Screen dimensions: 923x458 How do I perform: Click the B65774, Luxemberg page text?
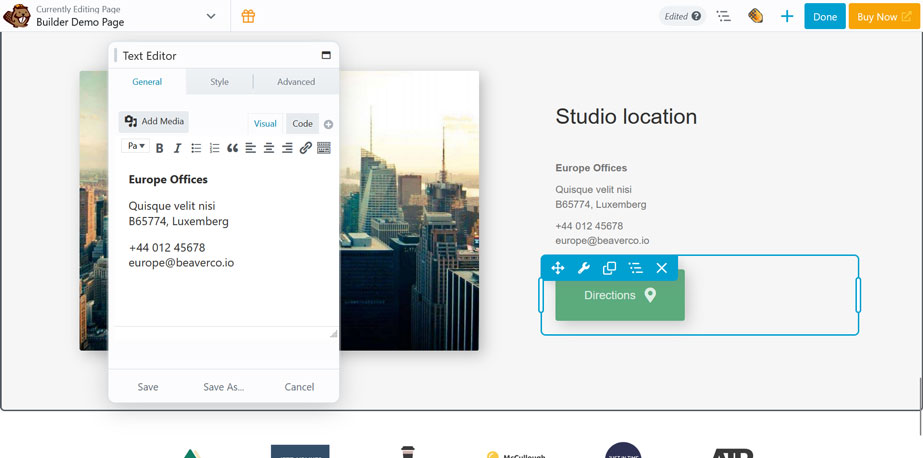[x=600, y=204]
